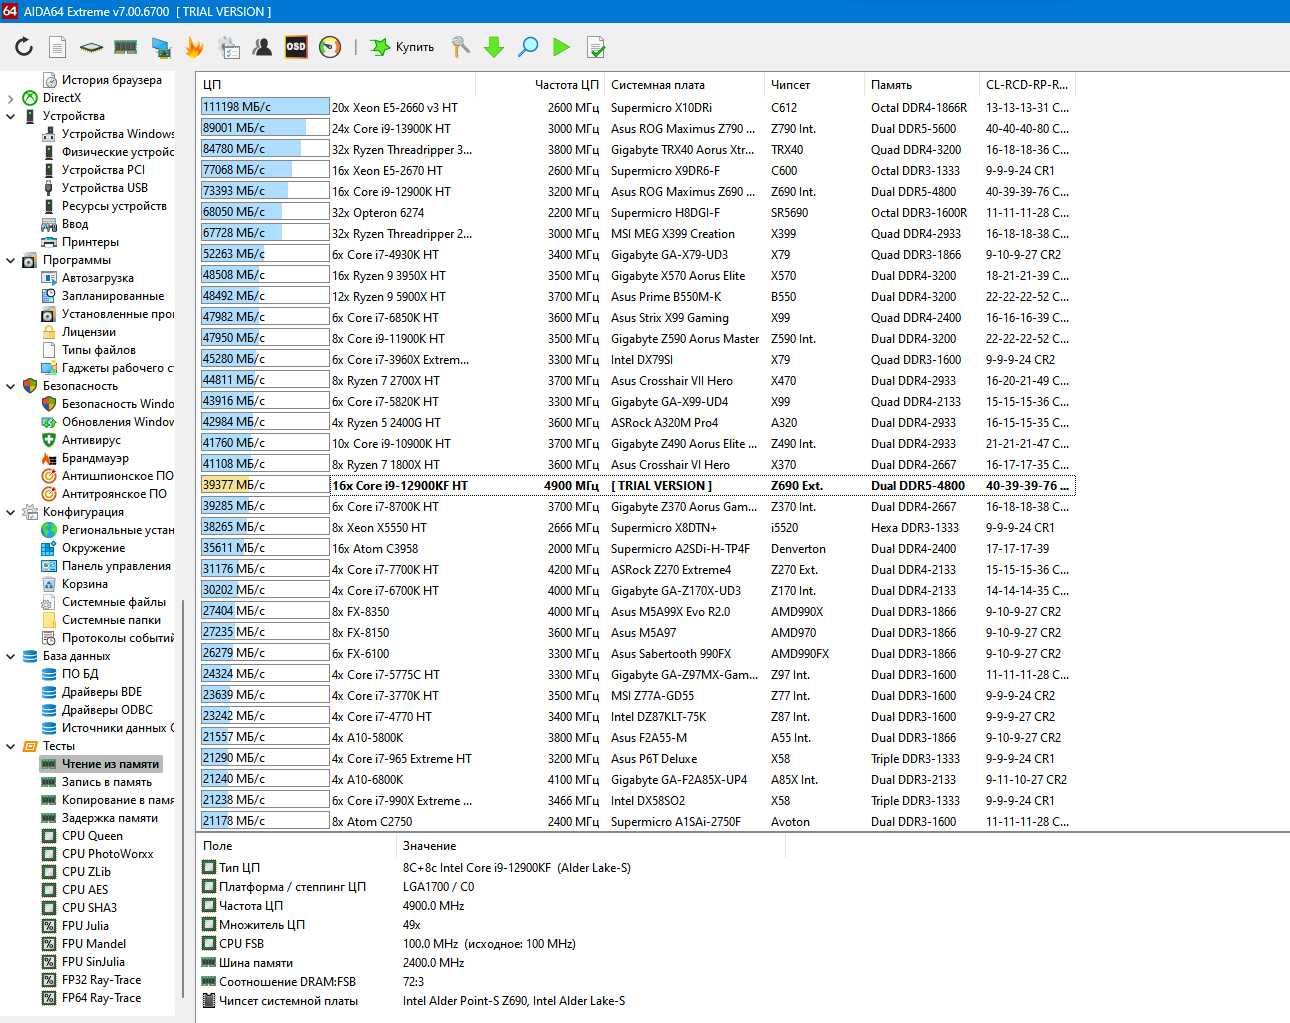The width and height of the screenshot is (1290, 1023).
Task: Select row 8x Atom C2750
Action: click(637, 821)
